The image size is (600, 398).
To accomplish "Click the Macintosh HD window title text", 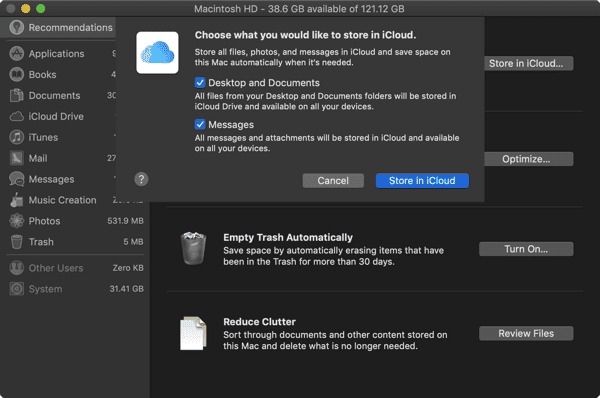I will [x=299, y=9].
